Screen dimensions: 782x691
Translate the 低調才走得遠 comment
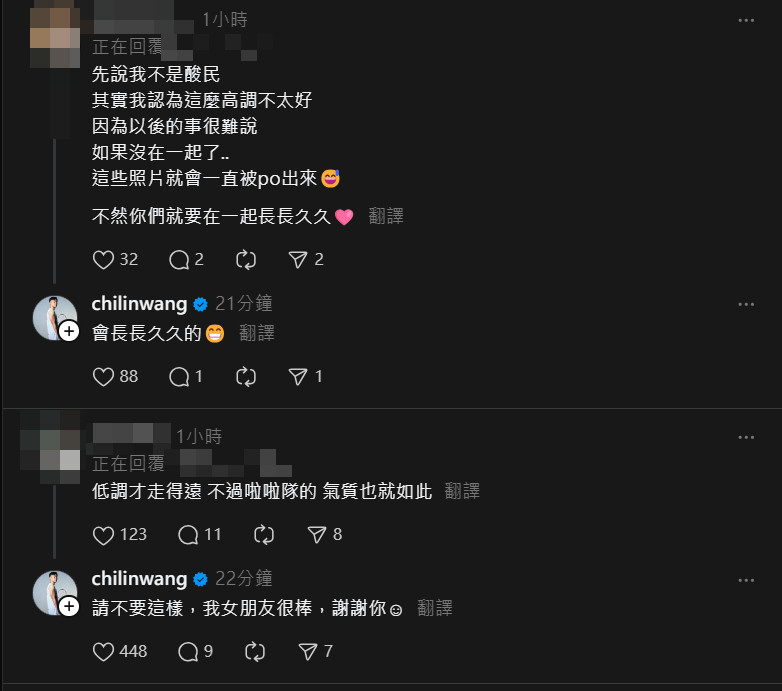pyautogui.click(x=462, y=492)
